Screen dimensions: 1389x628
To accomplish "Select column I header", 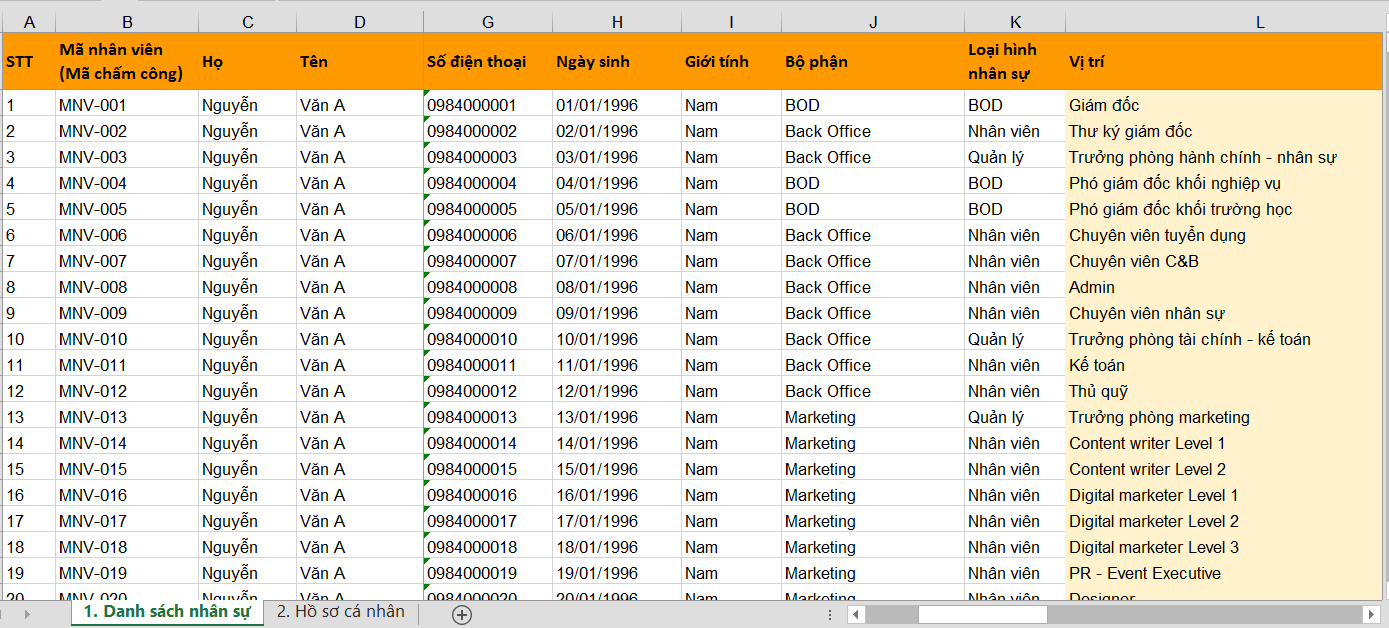I will coord(732,22).
